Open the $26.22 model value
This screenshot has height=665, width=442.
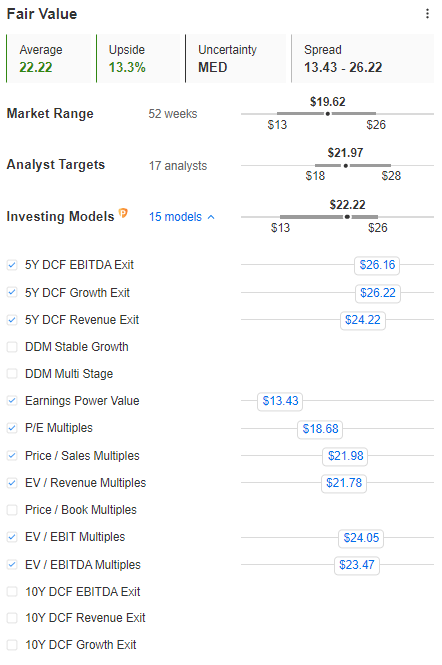click(378, 293)
